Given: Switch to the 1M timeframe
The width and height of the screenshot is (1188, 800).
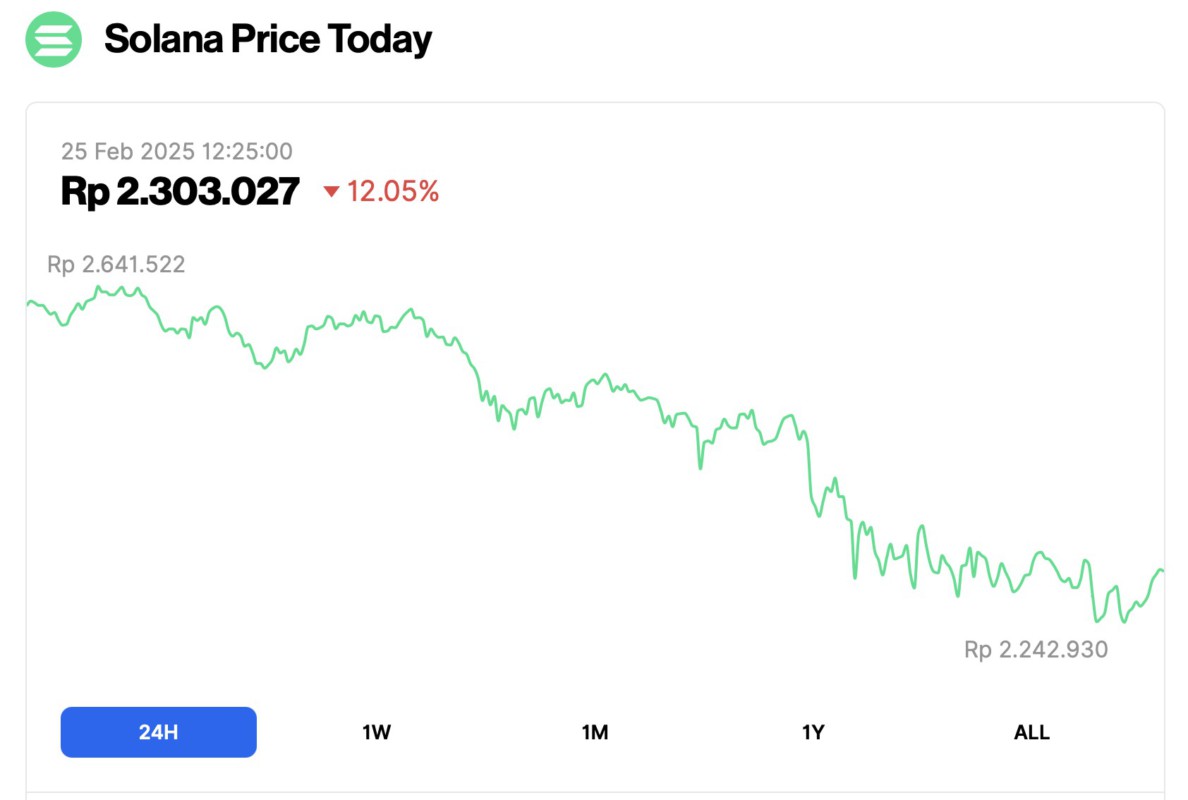Looking at the screenshot, I should [595, 732].
